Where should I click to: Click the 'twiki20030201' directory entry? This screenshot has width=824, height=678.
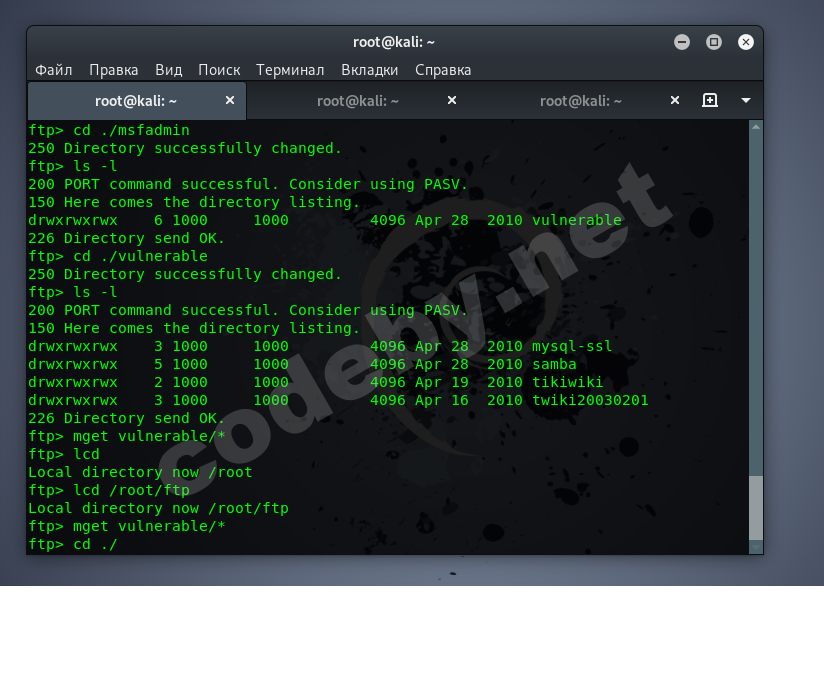pos(590,400)
